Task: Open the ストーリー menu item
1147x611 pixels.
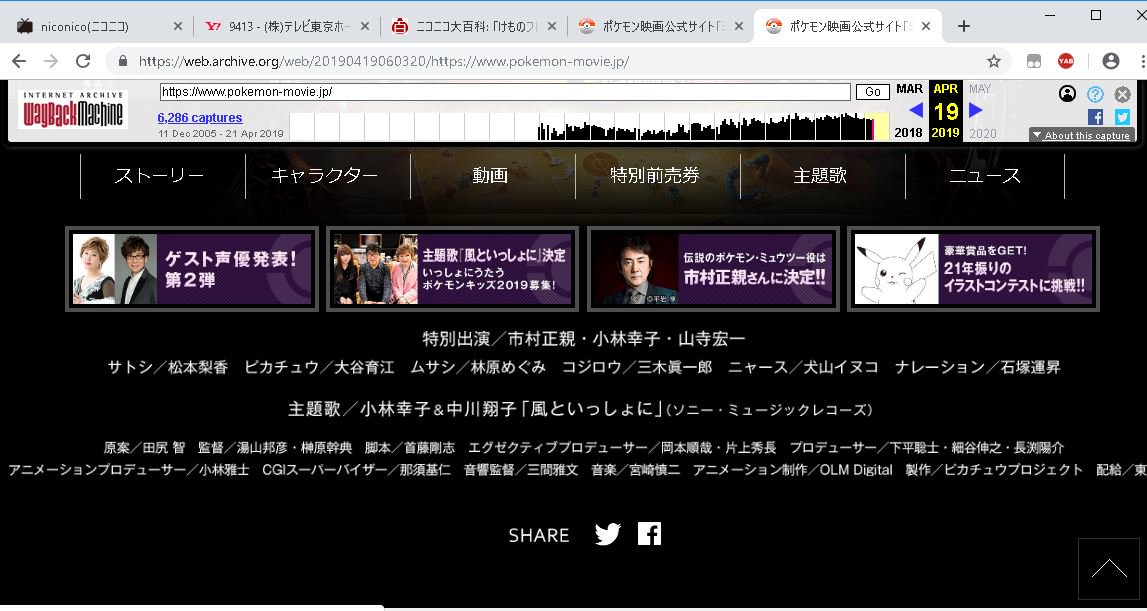Action: tap(159, 176)
